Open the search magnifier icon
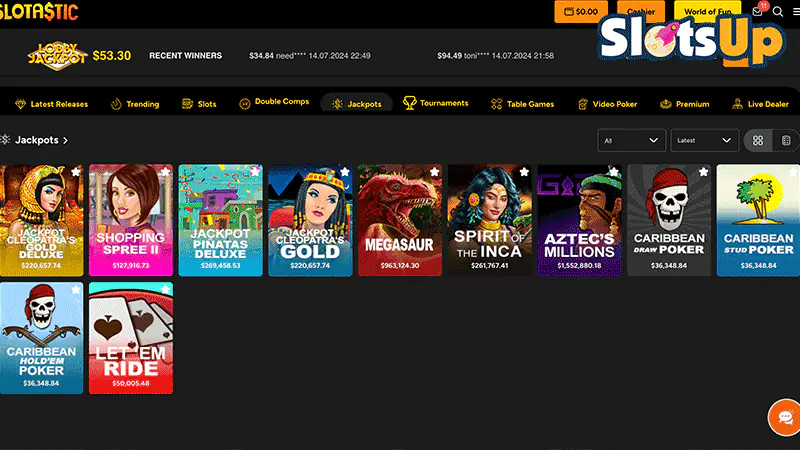 tap(778, 12)
